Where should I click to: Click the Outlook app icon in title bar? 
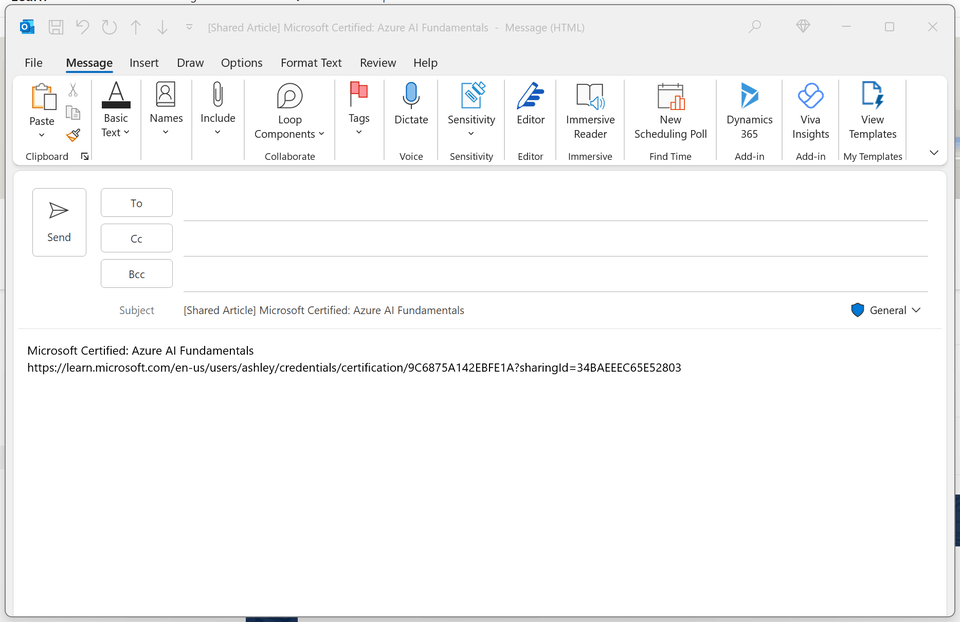(27, 27)
